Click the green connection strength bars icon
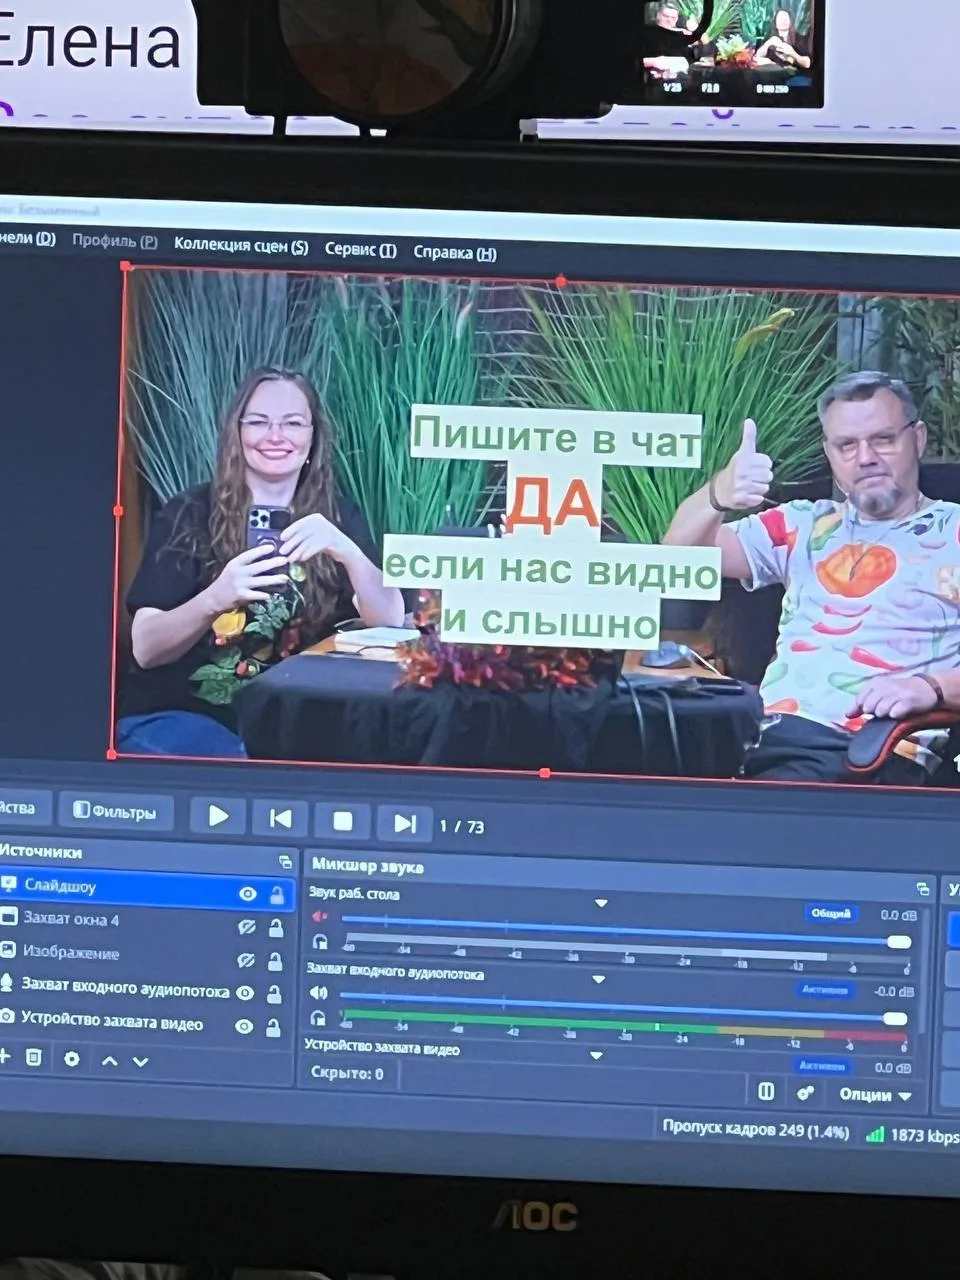The height and width of the screenshot is (1280, 960). tap(875, 1134)
